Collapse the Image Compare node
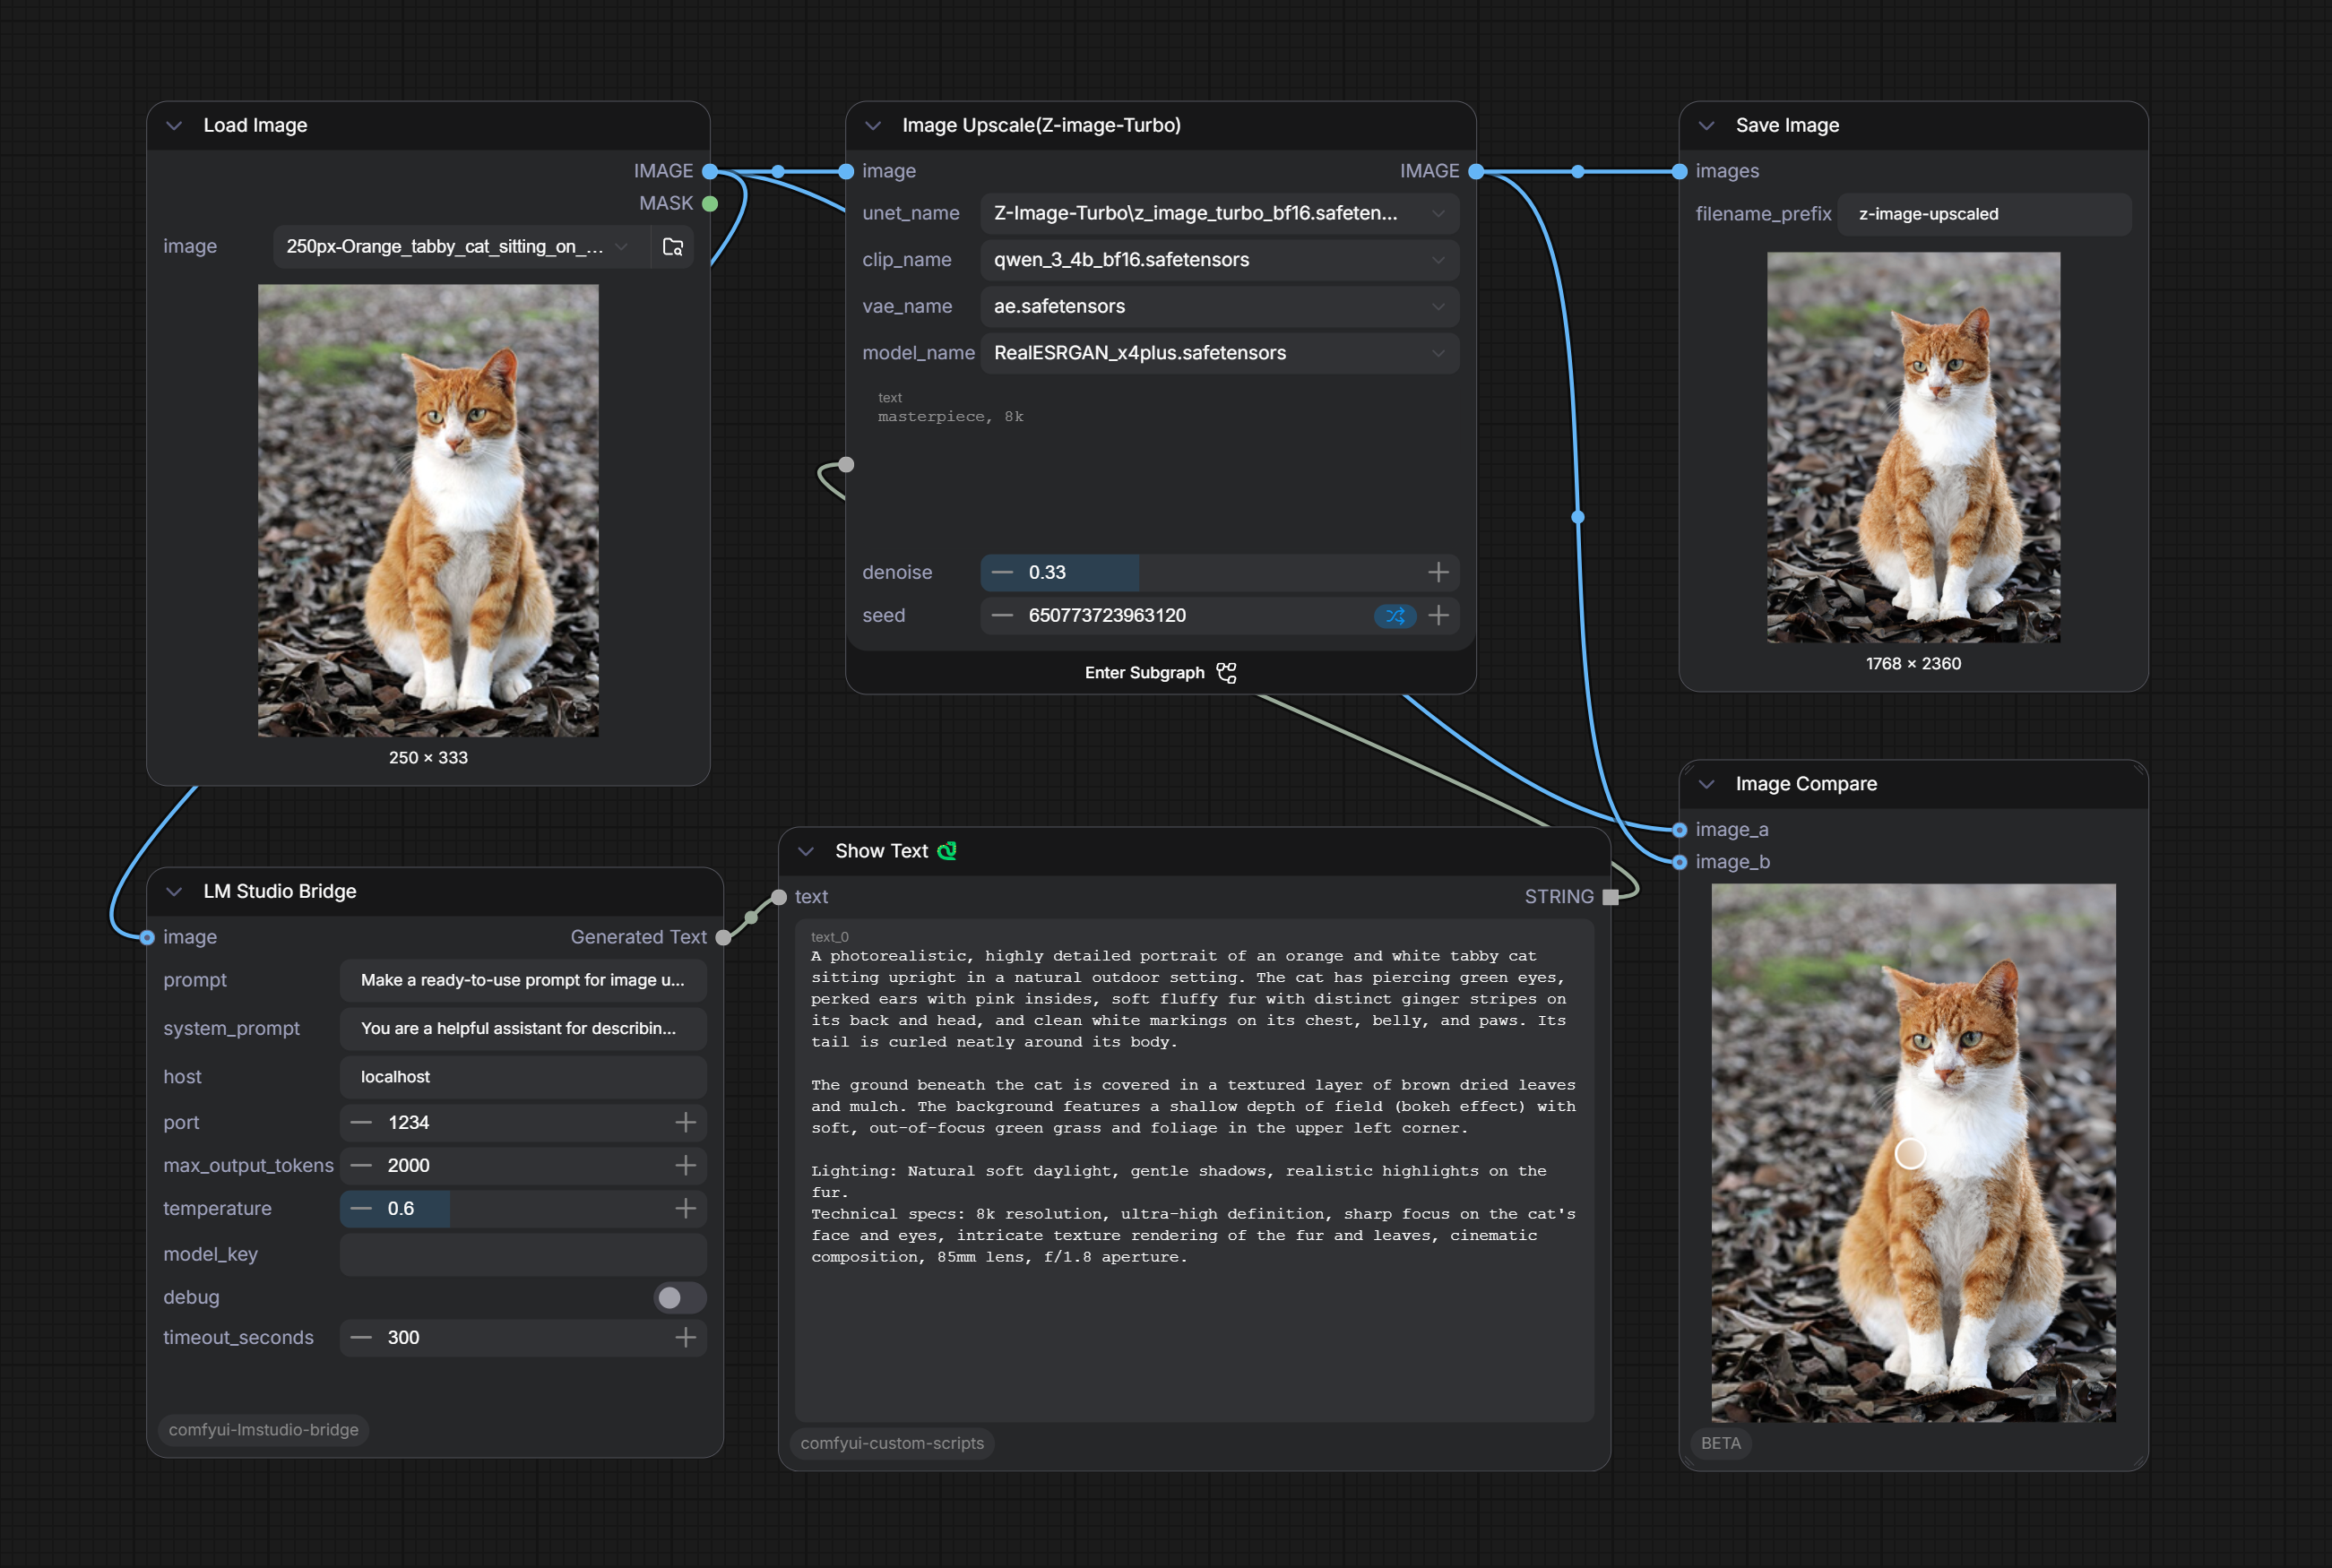This screenshot has height=1568, width=2332. [1707, 784]
